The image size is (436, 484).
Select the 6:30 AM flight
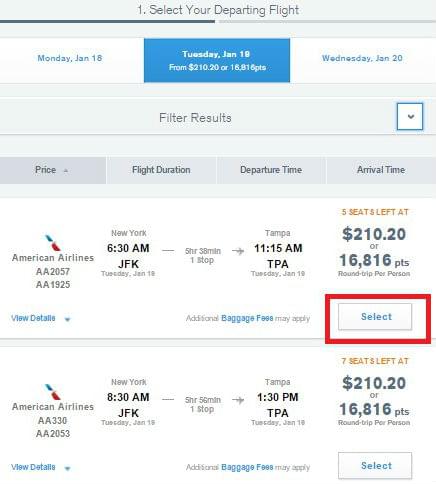(375, 317)
